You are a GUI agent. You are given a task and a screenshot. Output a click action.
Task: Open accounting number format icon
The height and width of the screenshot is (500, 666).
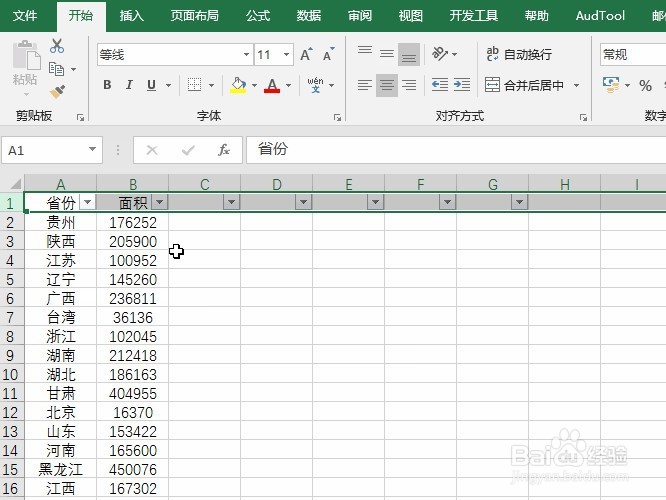point(611,85)
